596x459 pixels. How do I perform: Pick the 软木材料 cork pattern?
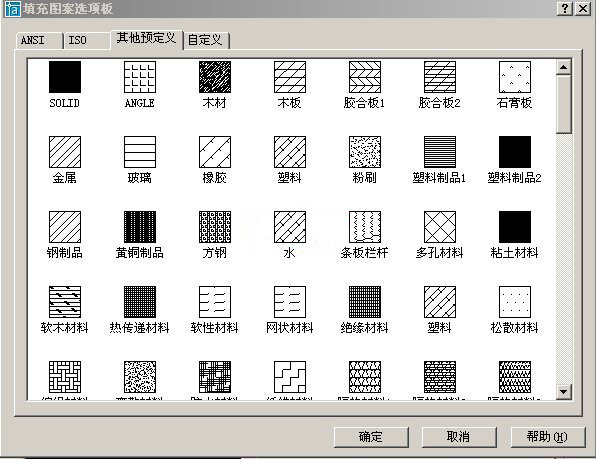(x=65, y=302)
